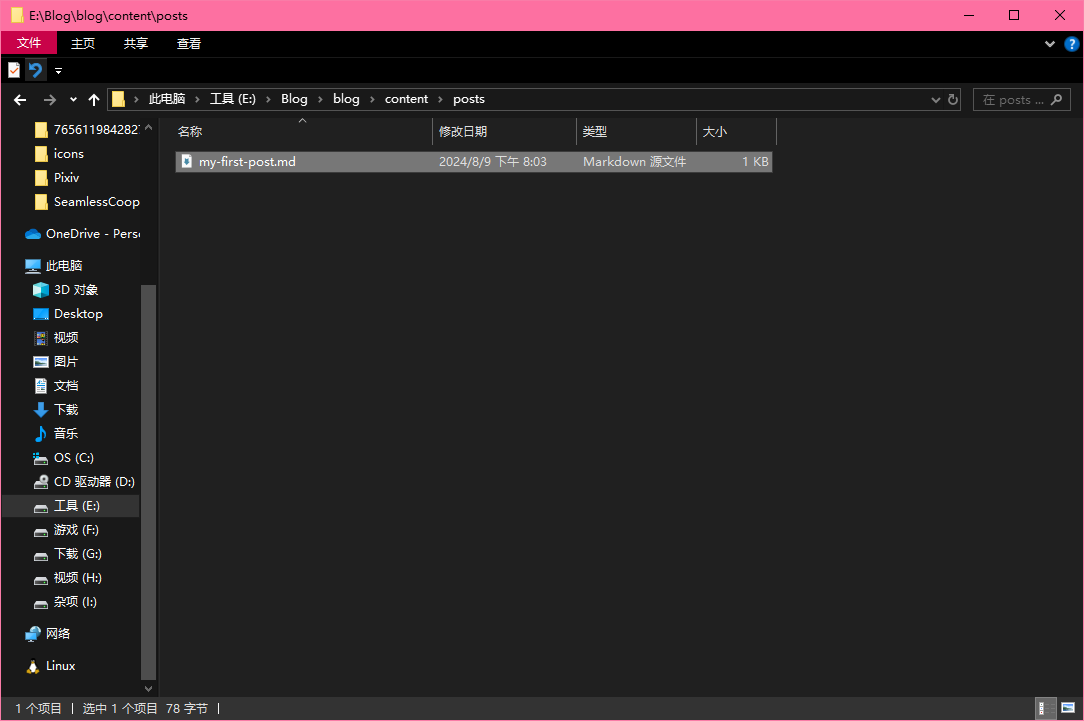Click the Blog breadcrumb in address bar

[x=294, y=99]
